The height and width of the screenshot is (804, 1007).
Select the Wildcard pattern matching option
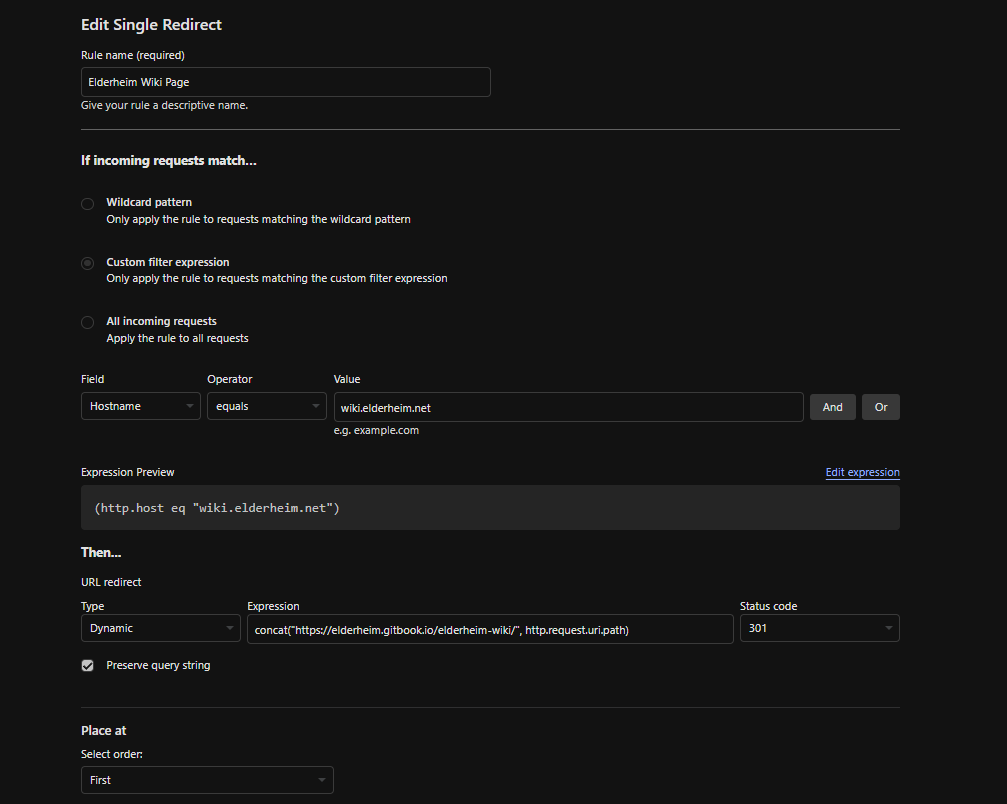pyautogui.click(x=87, y=203)
